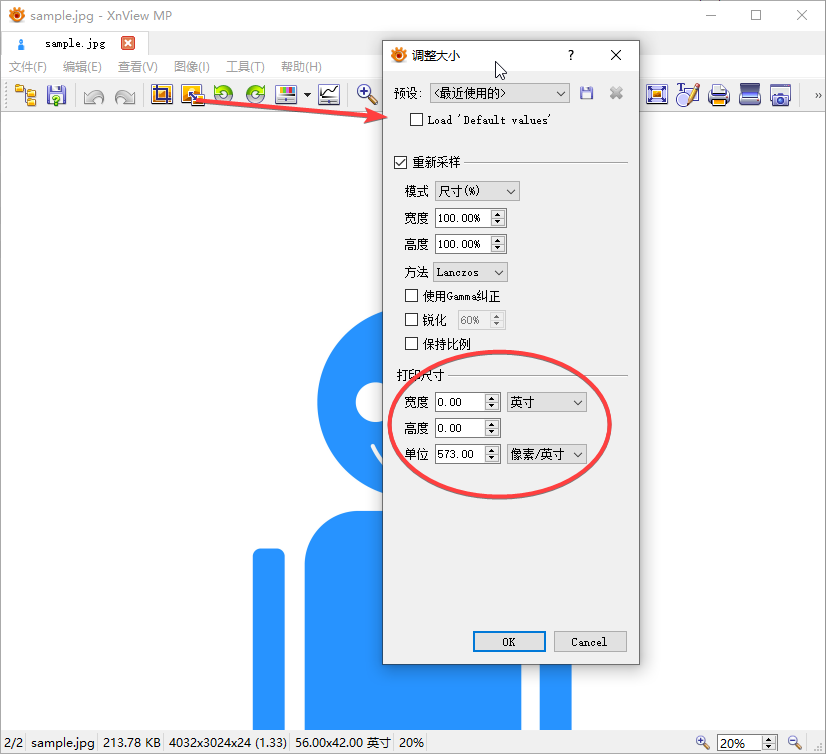Click the Undo arrow in toolbar

tap(94, 97)
